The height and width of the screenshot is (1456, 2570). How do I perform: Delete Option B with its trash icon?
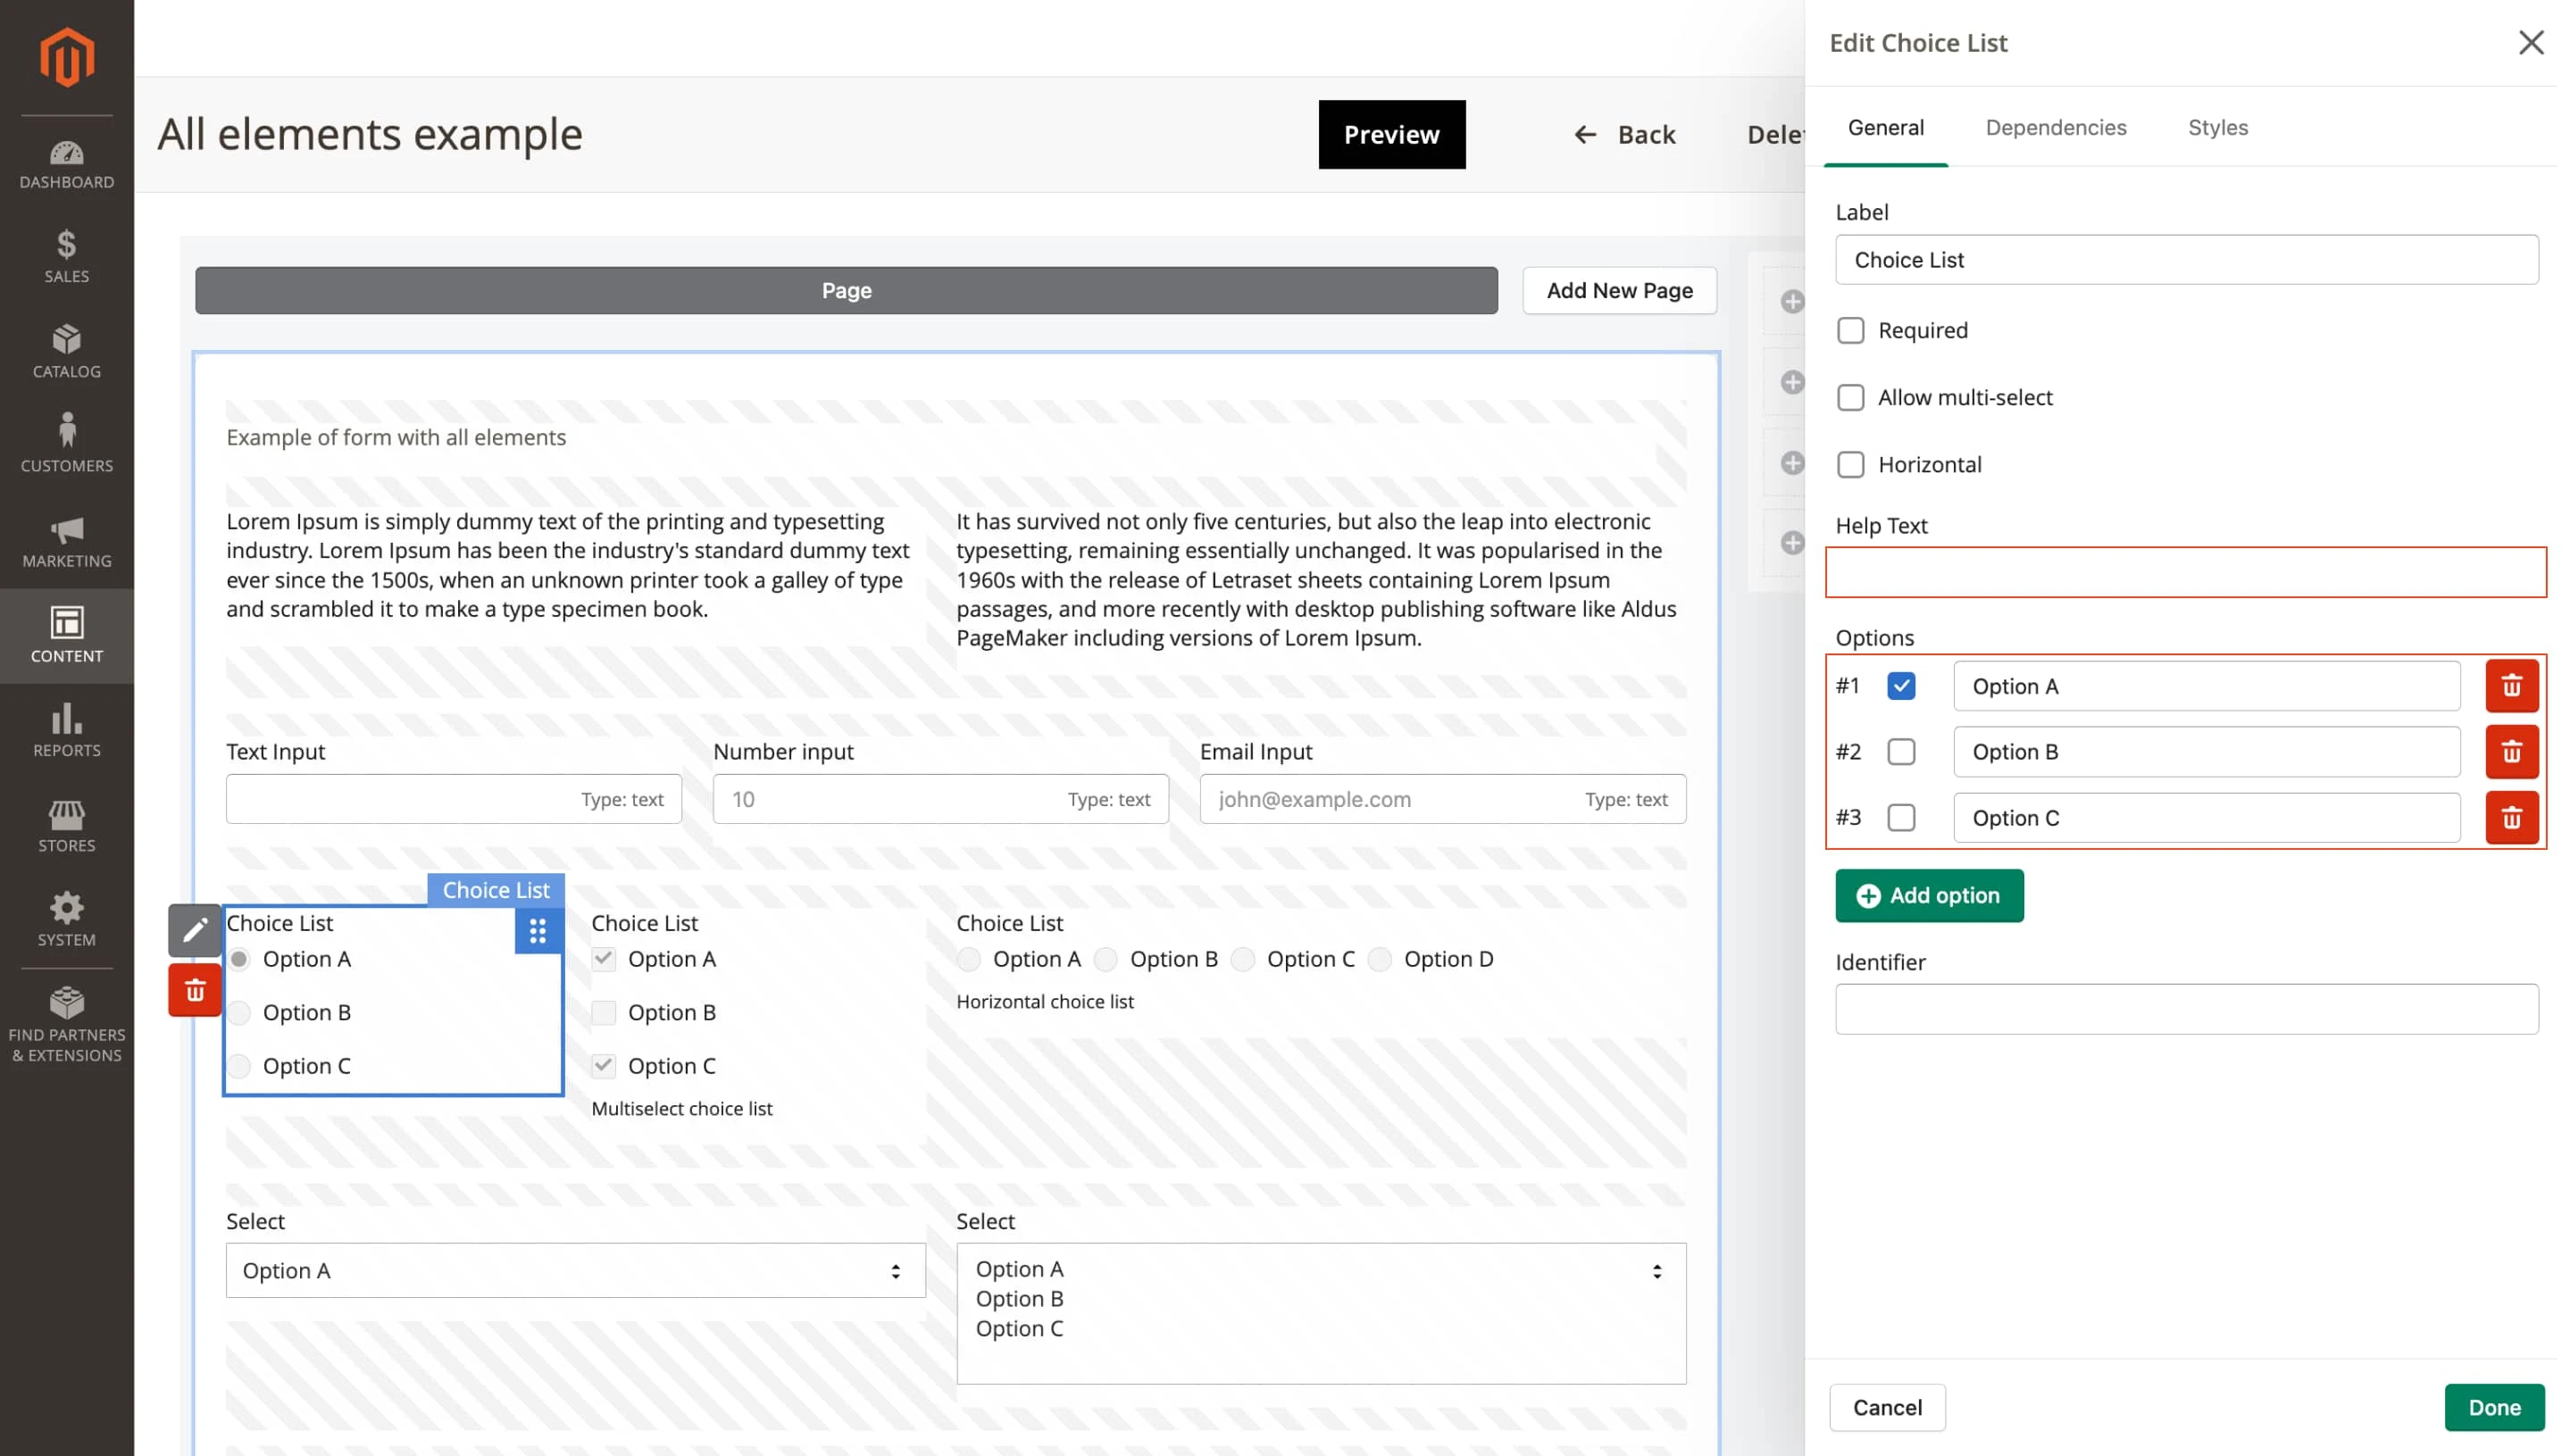(x=2511, y=752)
